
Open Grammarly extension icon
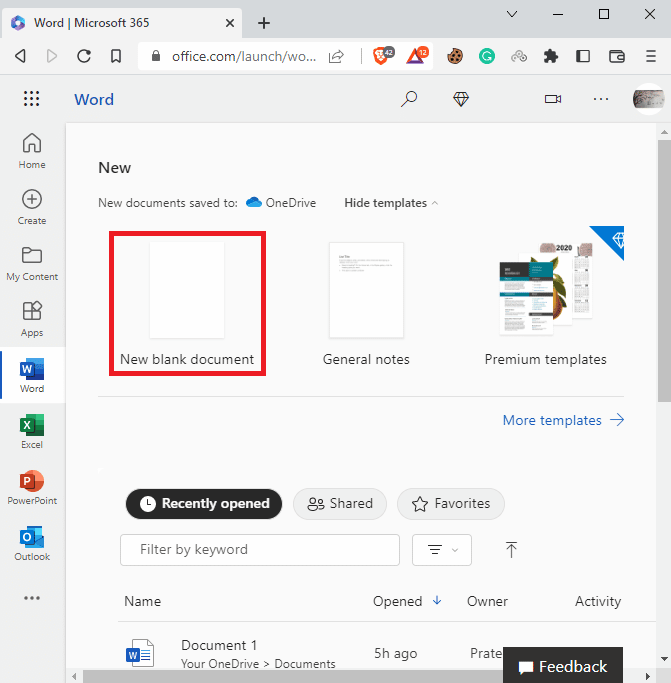coord(487,56)
